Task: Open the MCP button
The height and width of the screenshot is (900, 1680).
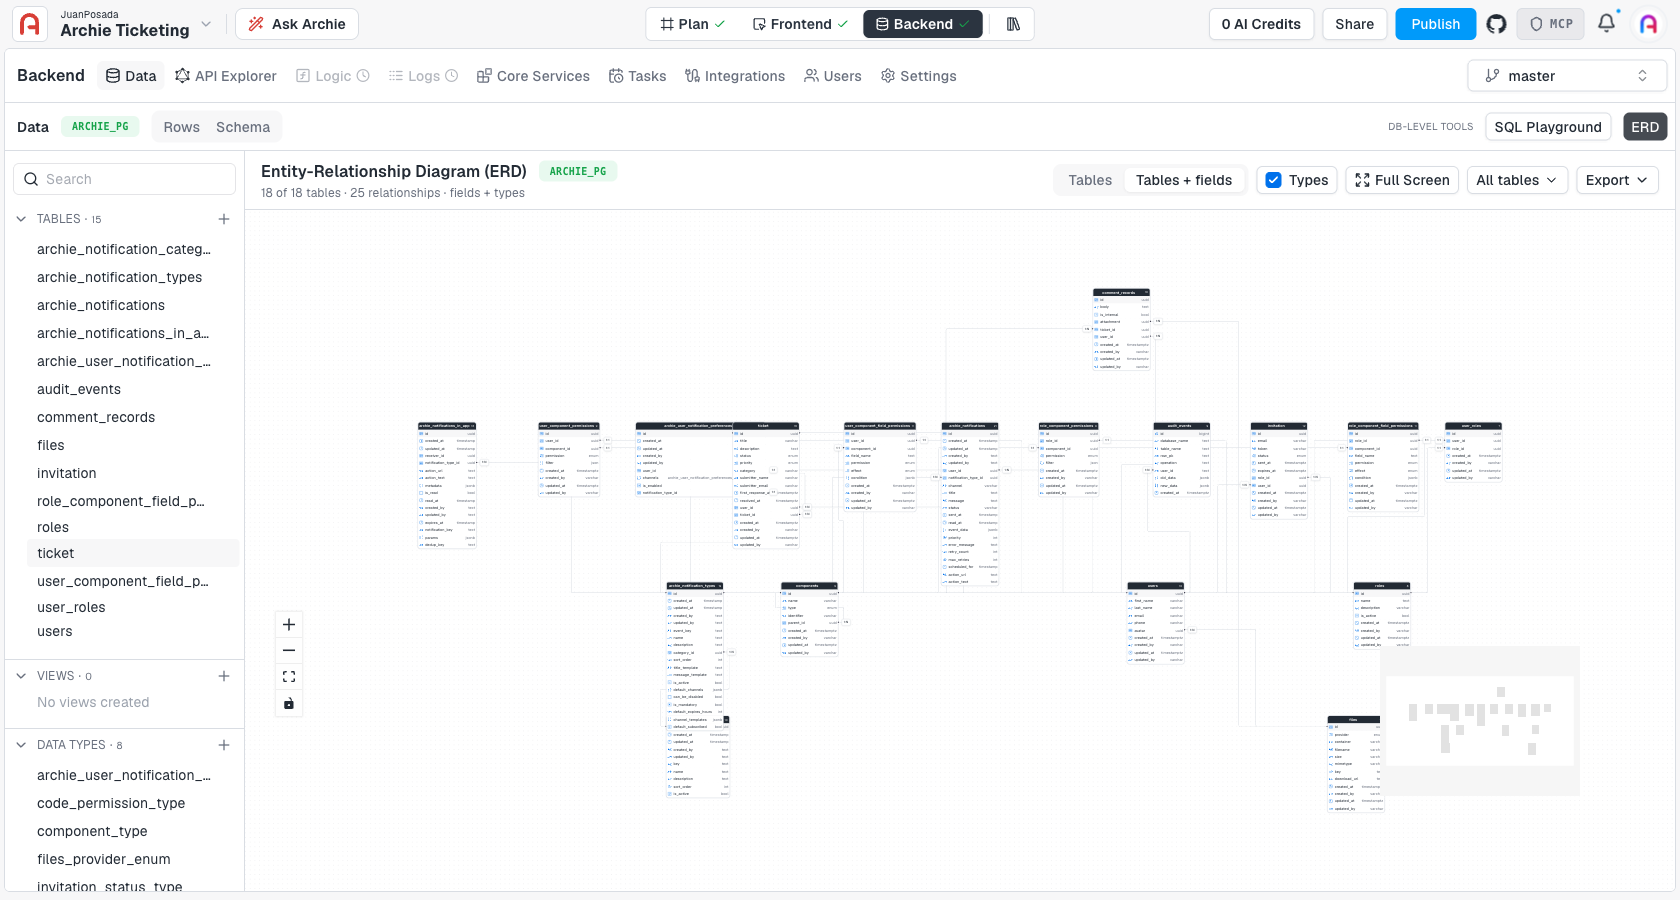Action: [1550, 24]
